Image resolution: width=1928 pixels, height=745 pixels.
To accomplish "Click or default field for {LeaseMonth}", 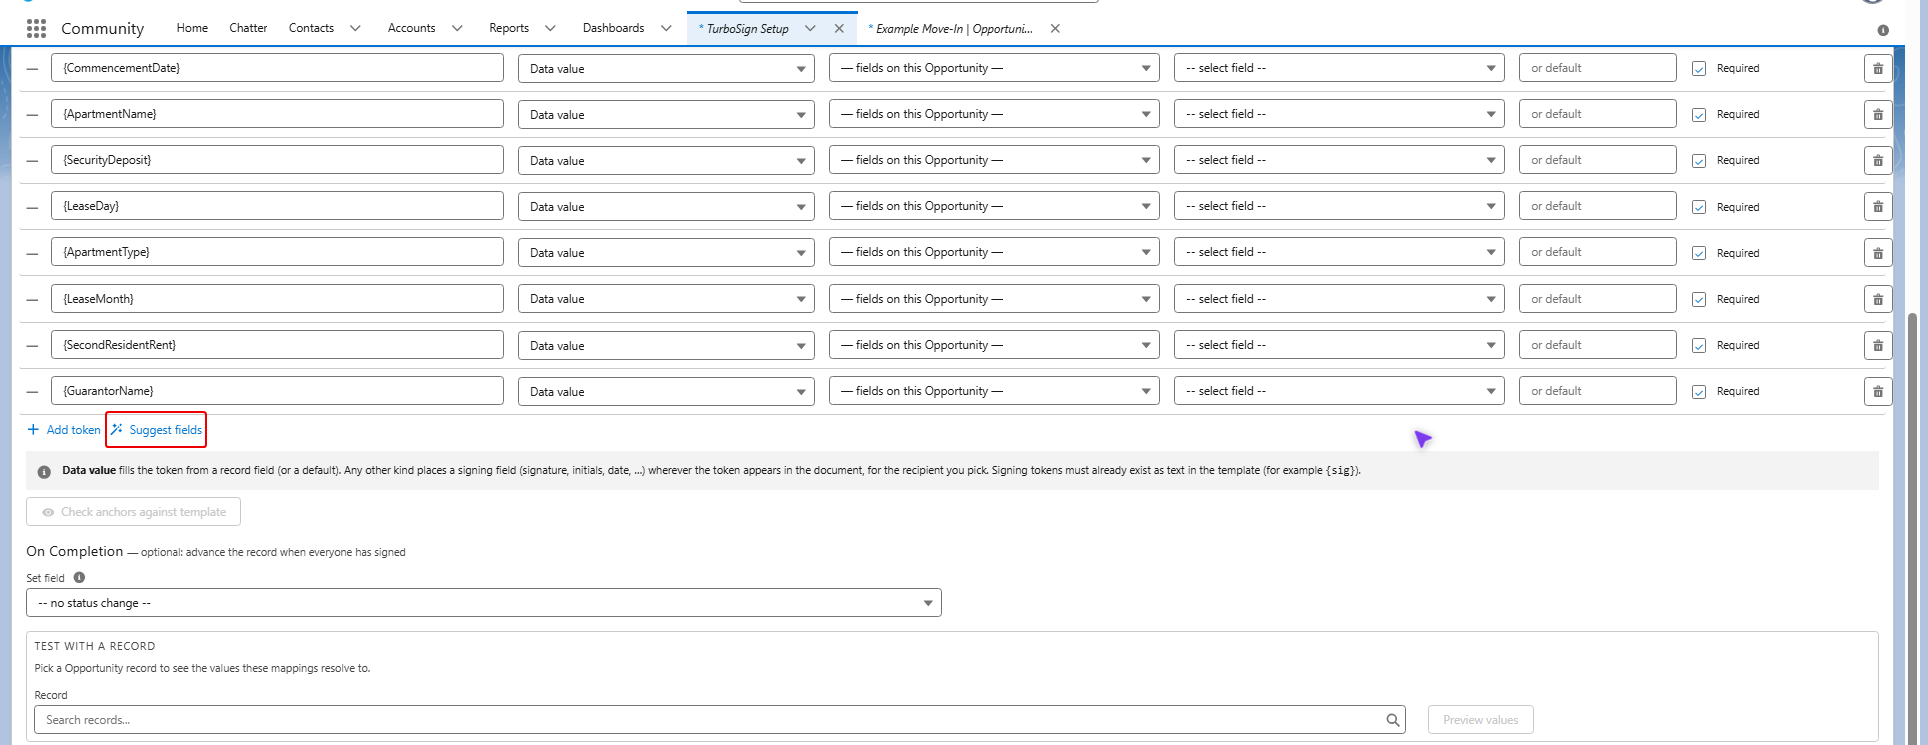I will point(1597,299).
